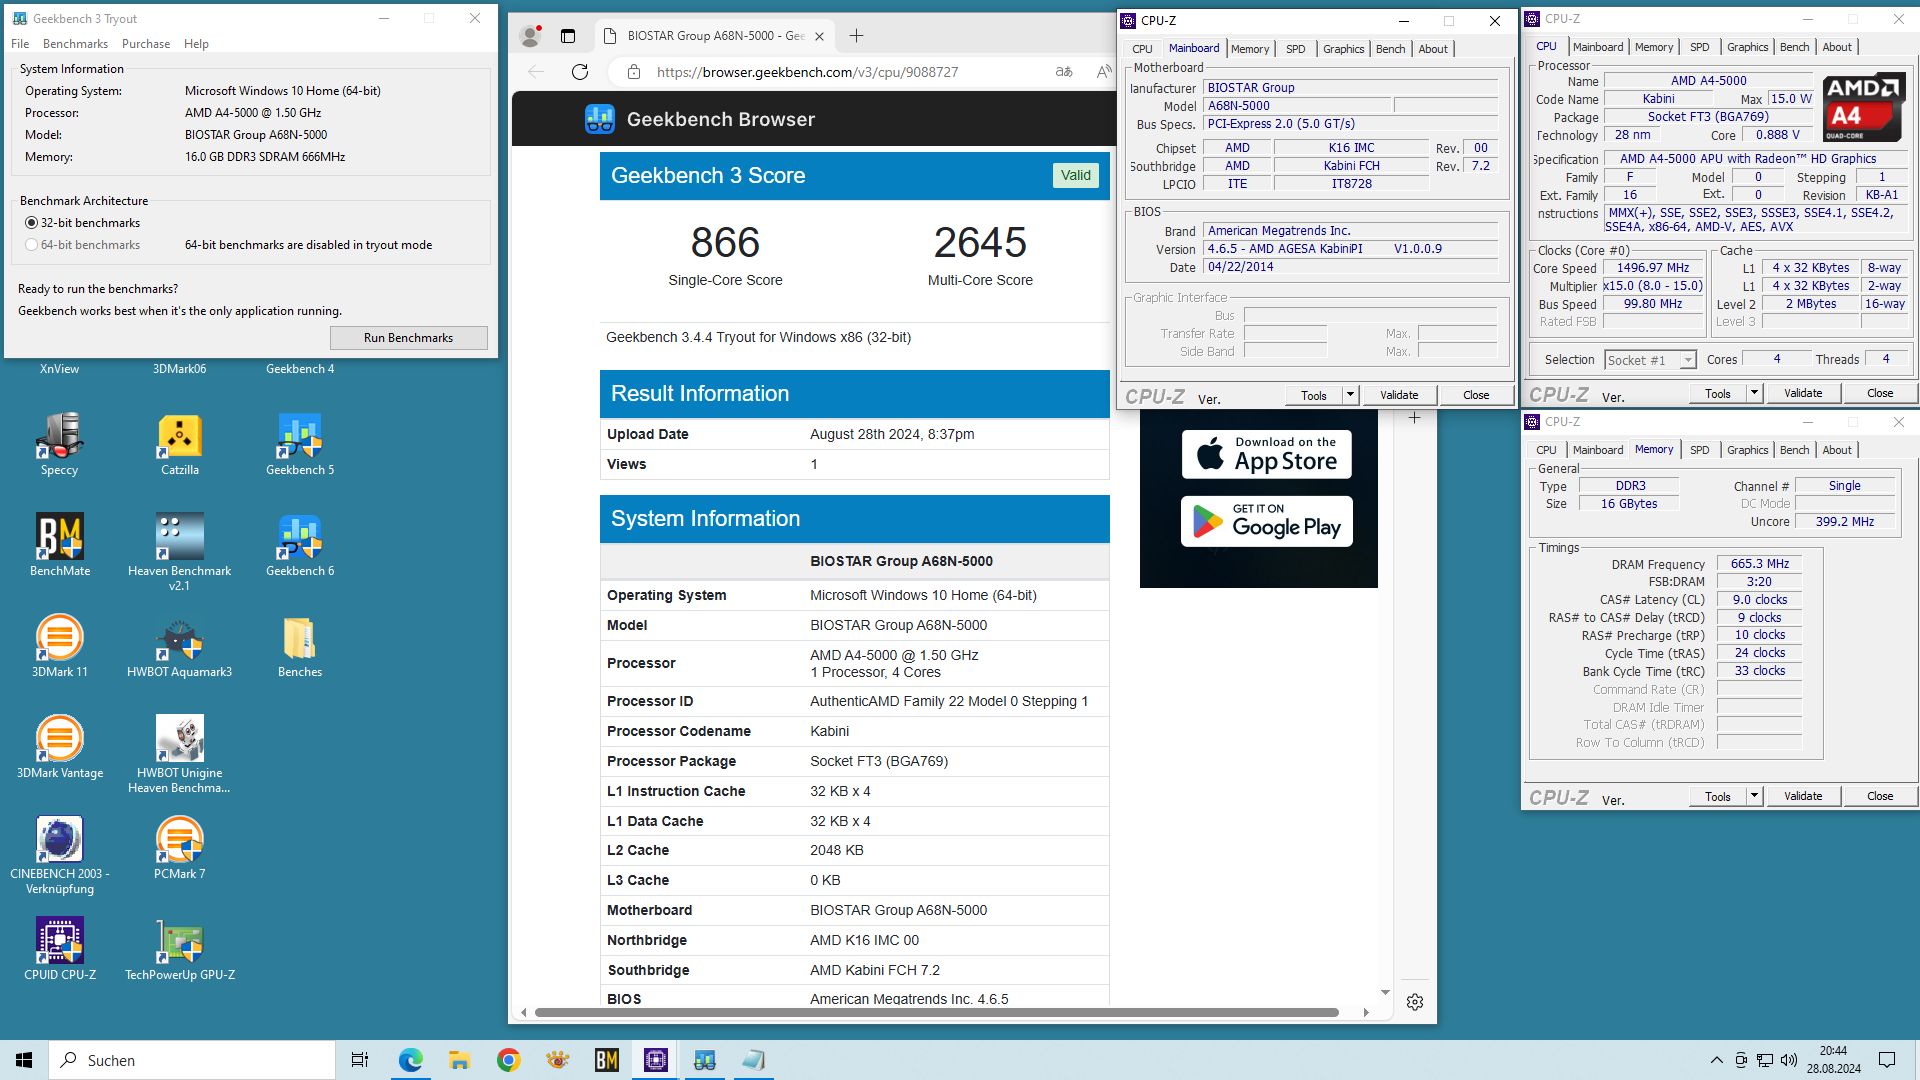Open browser sidebar settings gear
The width and height of the screenshot is (1920, 1080).
pos(1415,1002)
